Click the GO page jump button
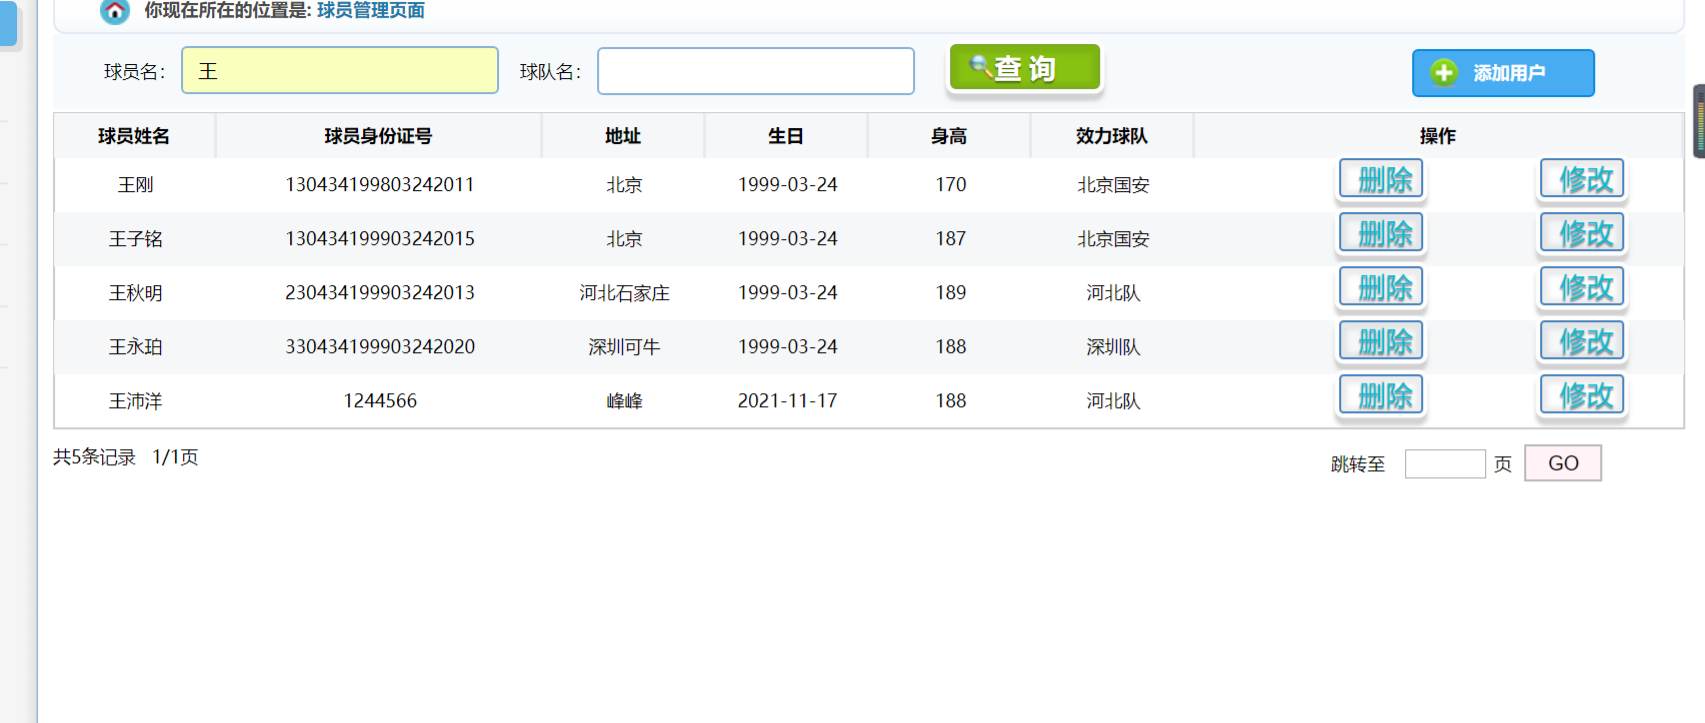This screenshot has height=723, width=1705. tap(1563, 463)
